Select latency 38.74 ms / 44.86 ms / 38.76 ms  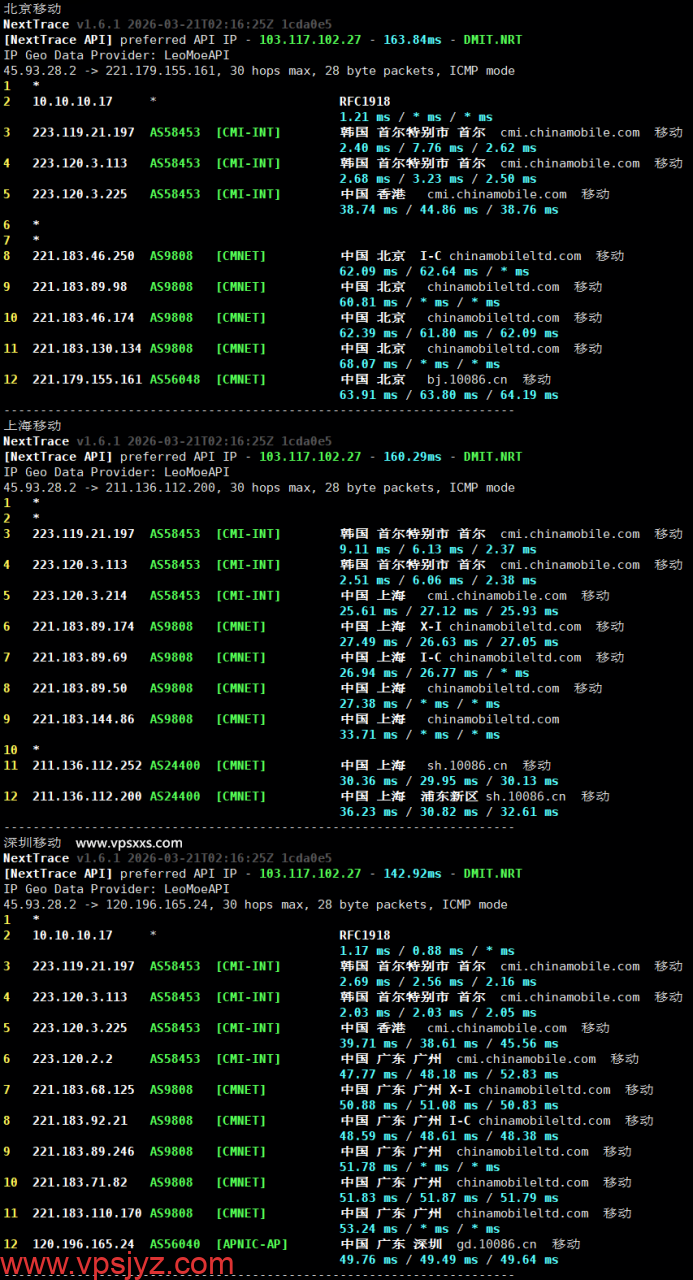click(x=449, y=210)
